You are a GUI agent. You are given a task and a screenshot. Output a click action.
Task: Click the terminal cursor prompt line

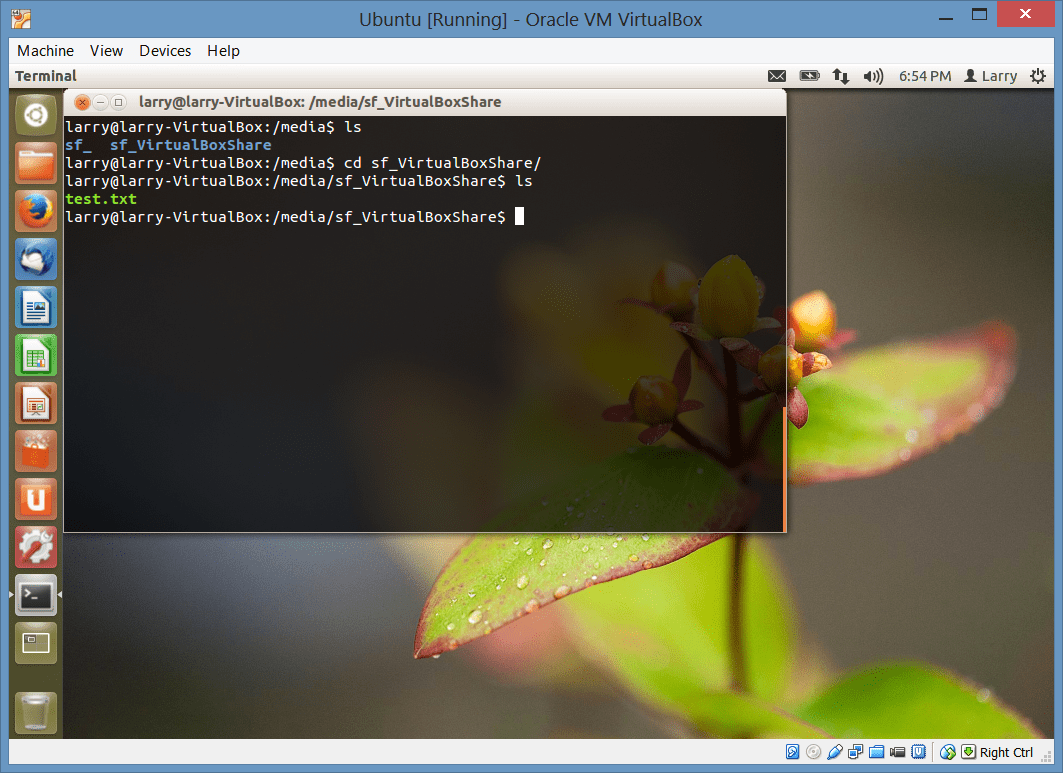tap(295, 217)
